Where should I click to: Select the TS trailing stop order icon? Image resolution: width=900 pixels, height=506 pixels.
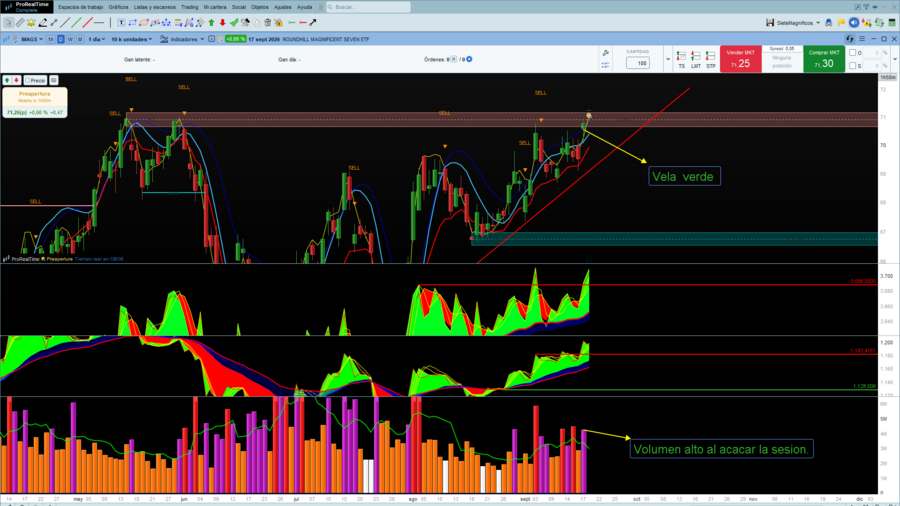(681, 60)
